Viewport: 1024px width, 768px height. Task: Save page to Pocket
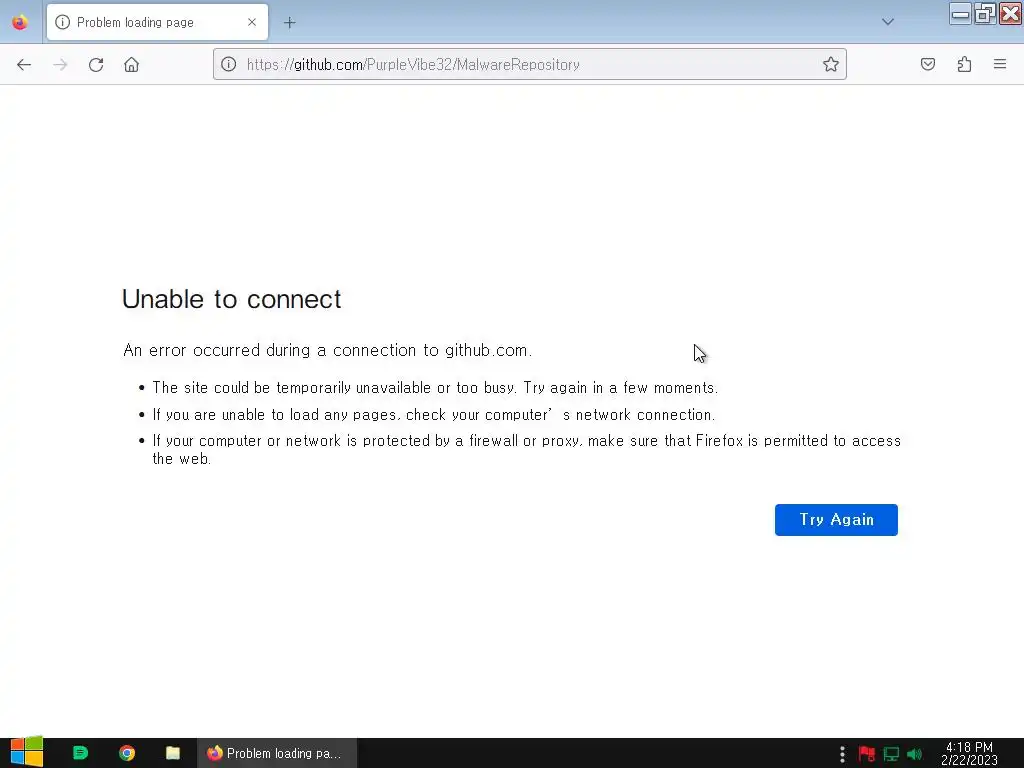(x=928, y=64)
